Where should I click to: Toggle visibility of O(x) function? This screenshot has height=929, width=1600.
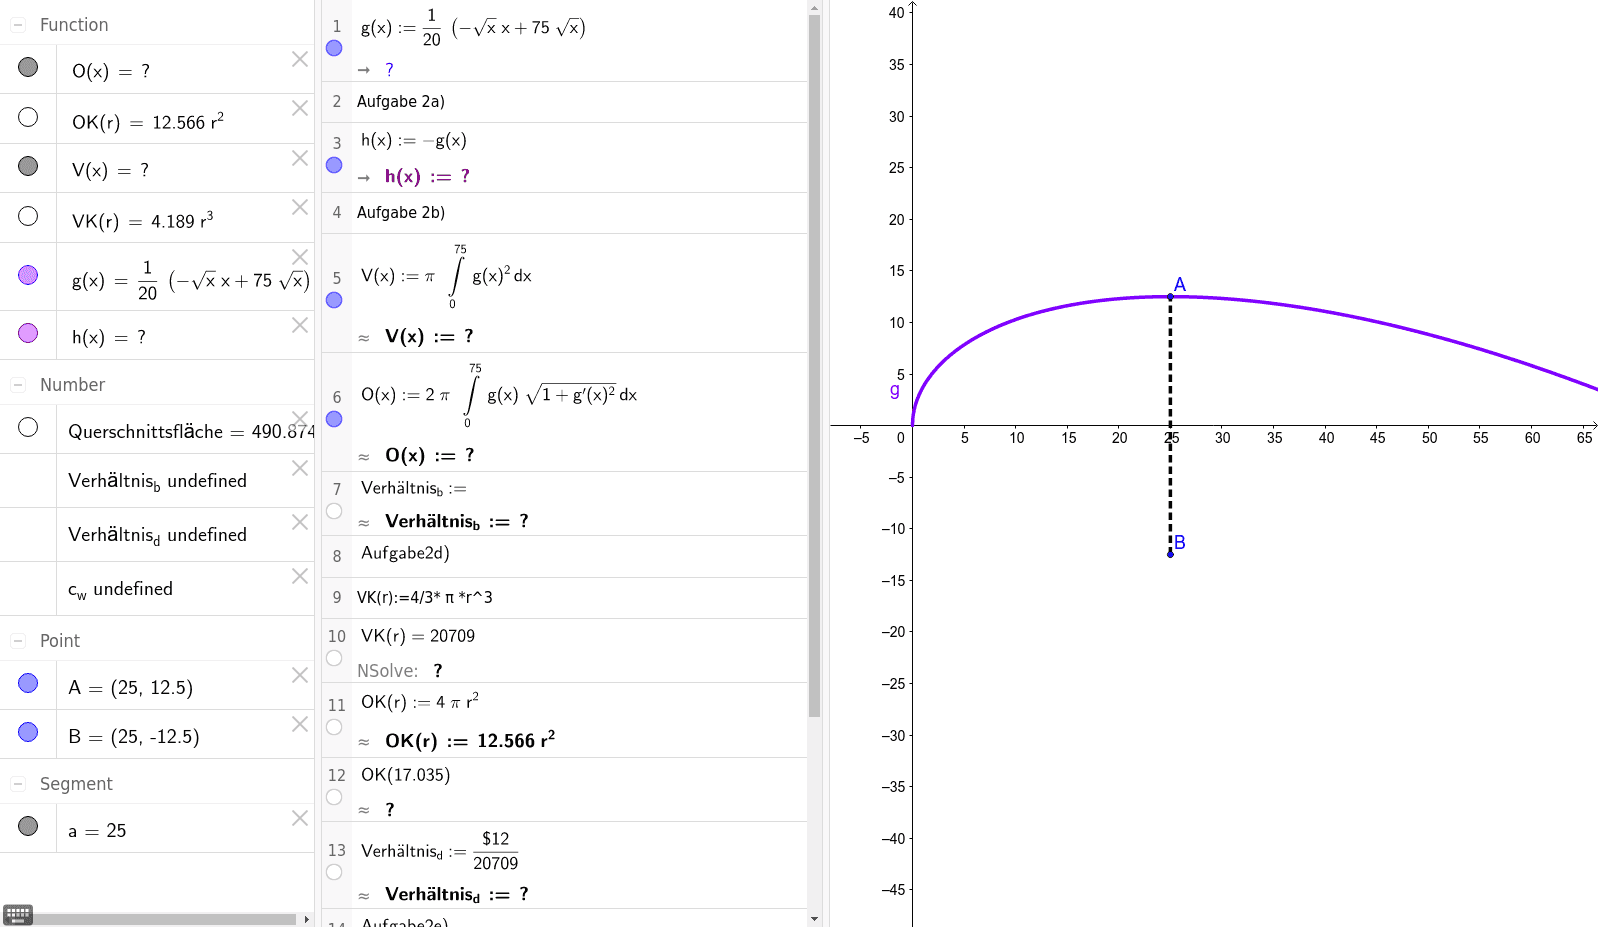(28, 67)
